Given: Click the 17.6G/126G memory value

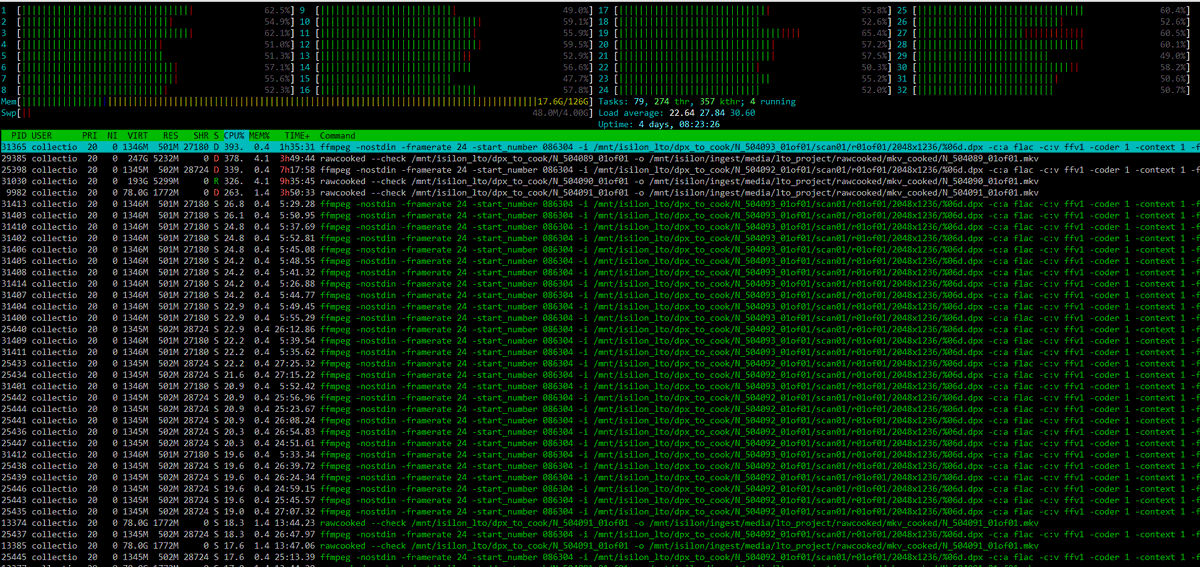Looking at the screenshot, I should click(x=564, y=101).
